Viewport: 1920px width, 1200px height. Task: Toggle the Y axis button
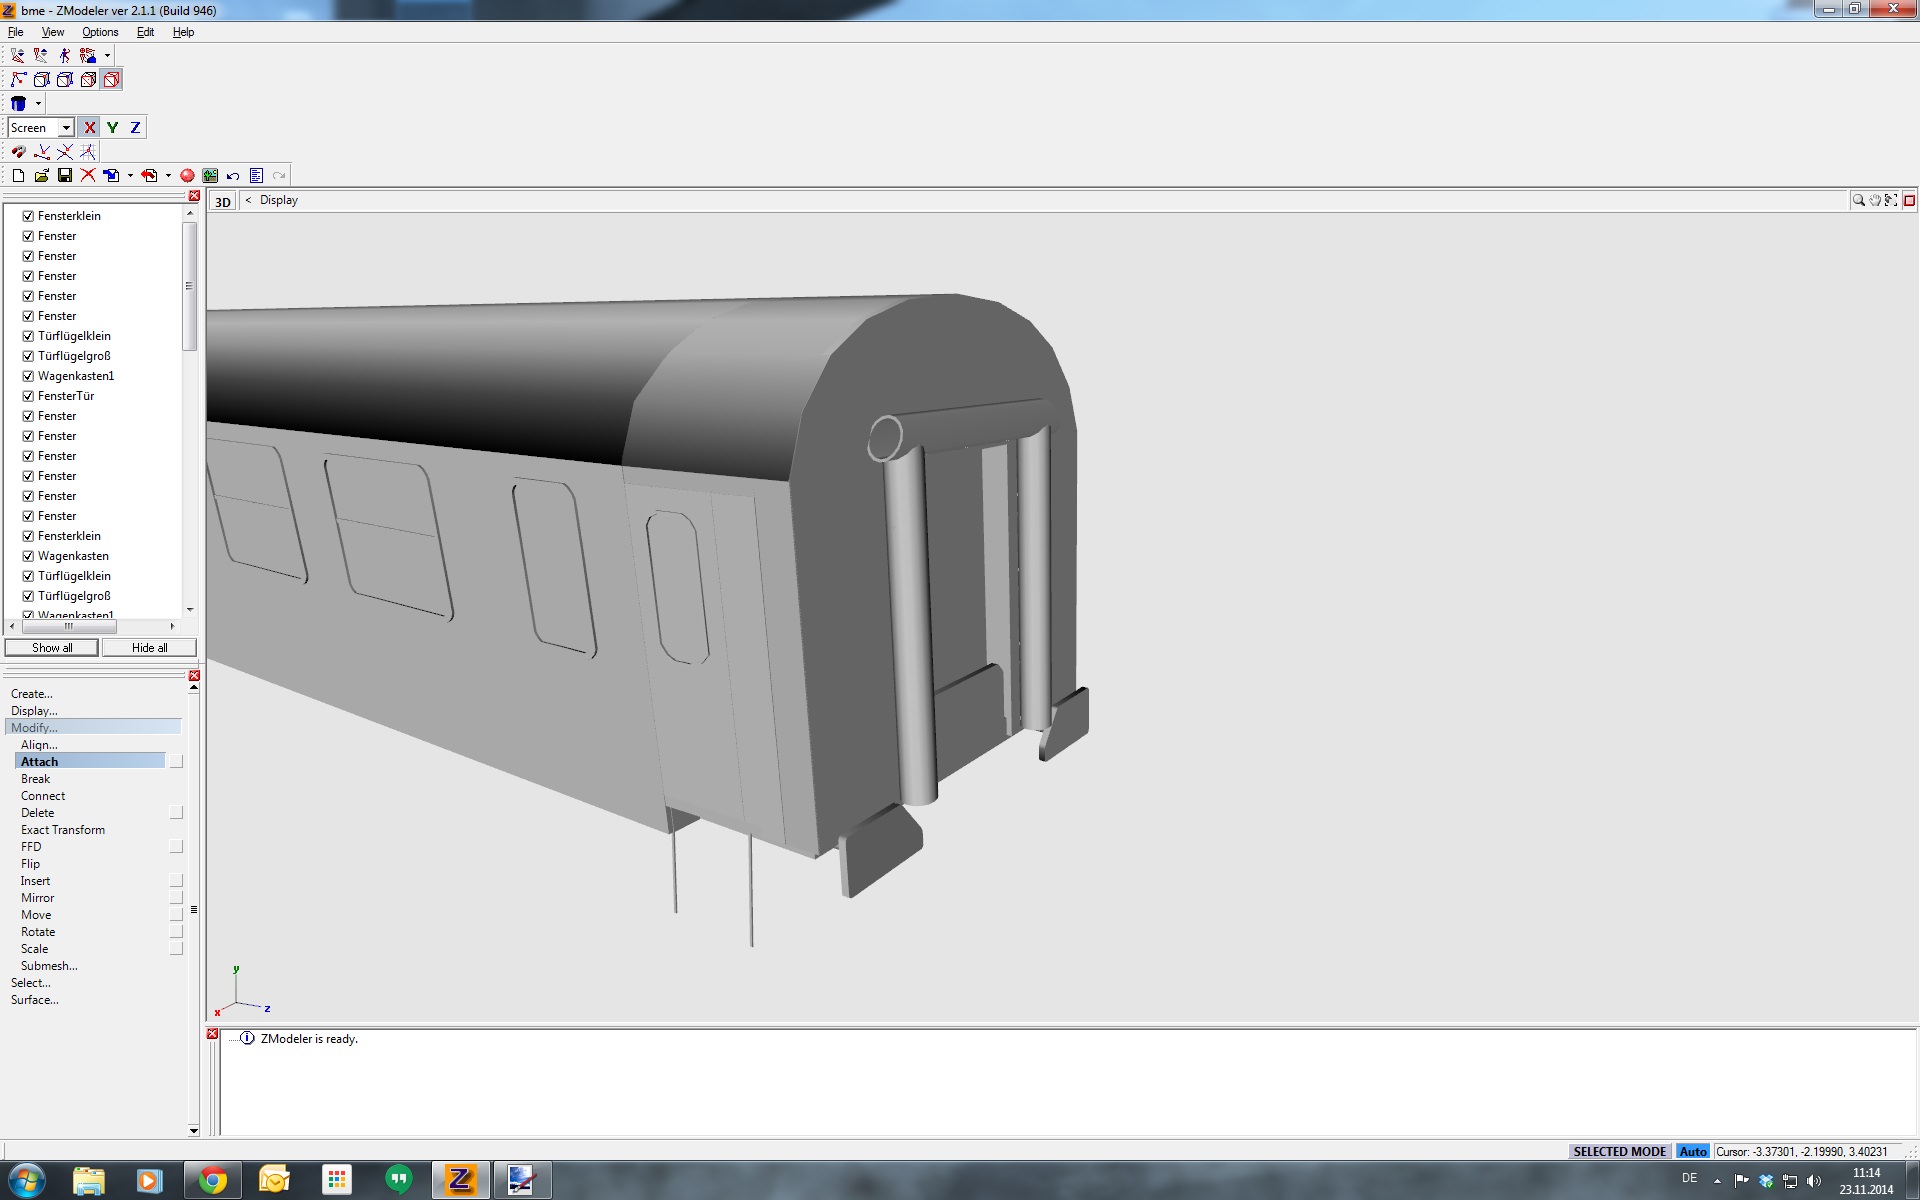tap(112, 127)
